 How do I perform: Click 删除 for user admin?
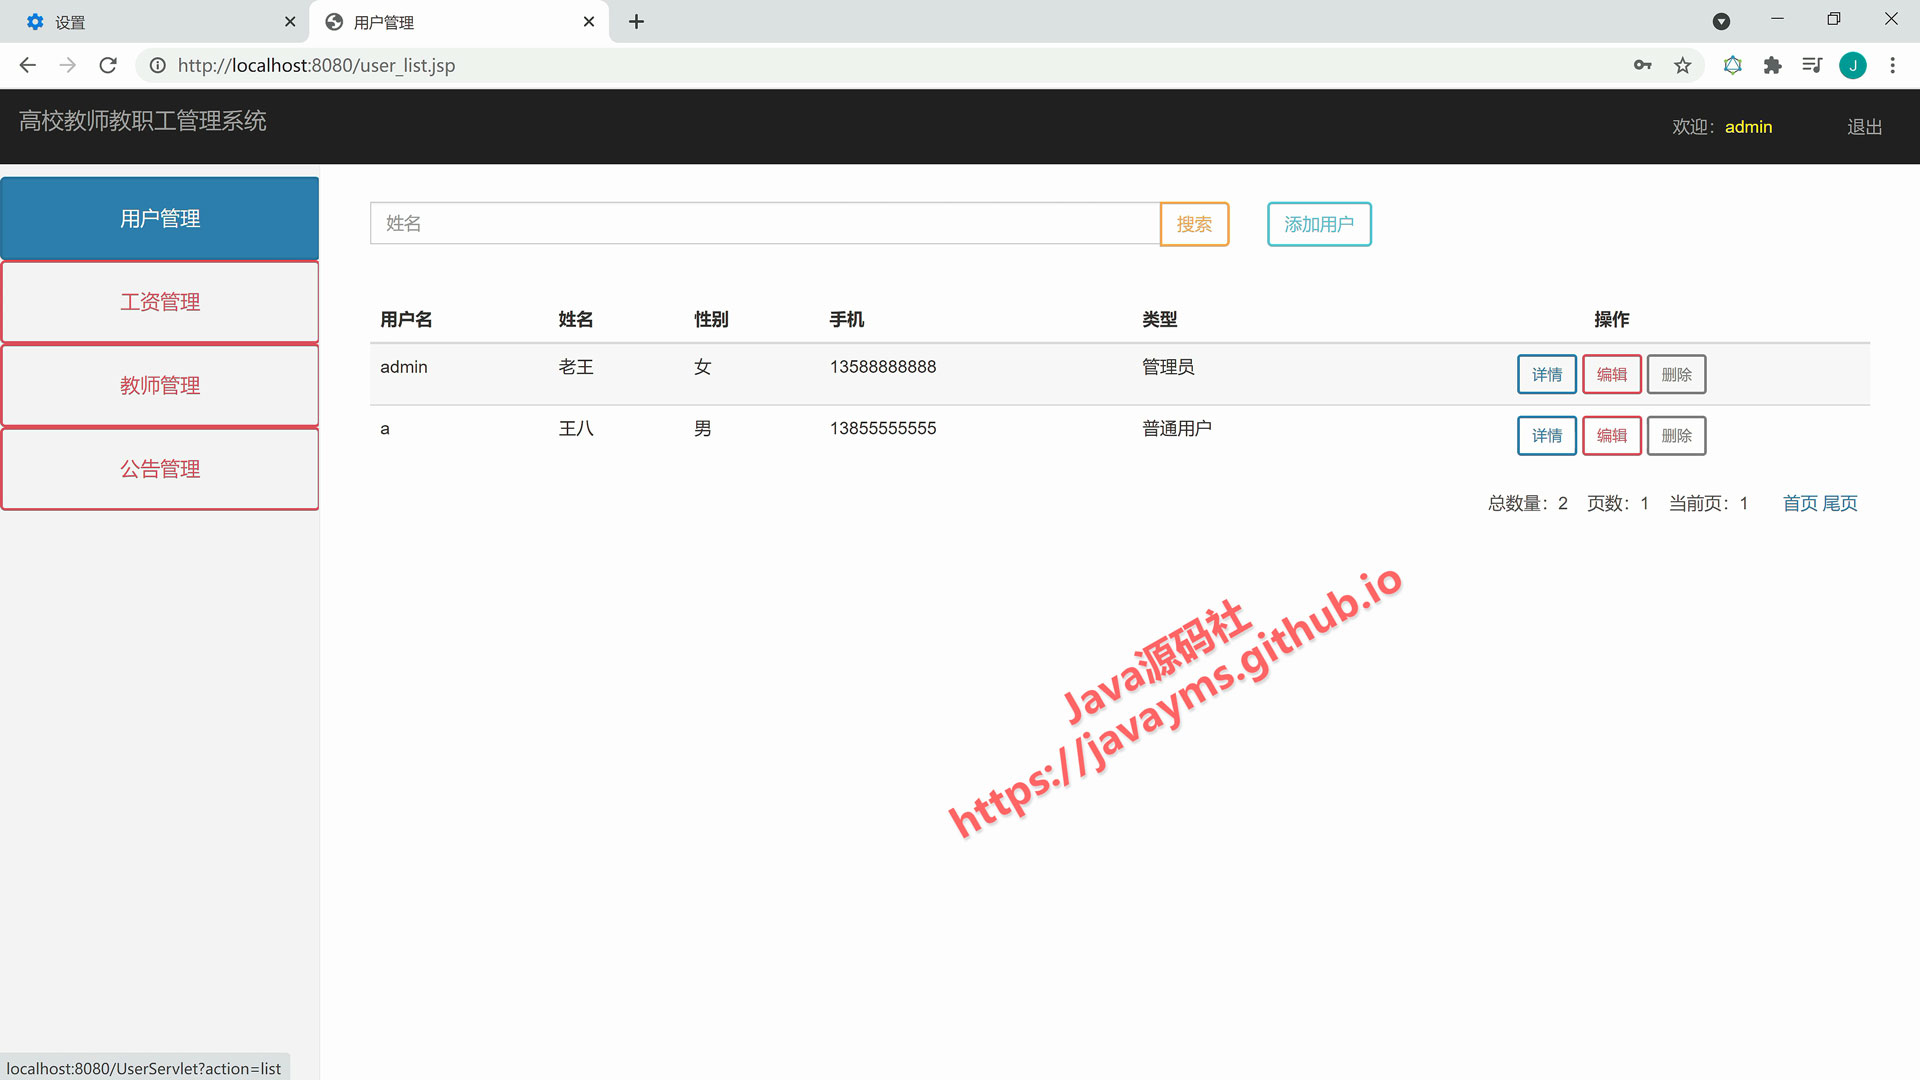pos(1676,374)
